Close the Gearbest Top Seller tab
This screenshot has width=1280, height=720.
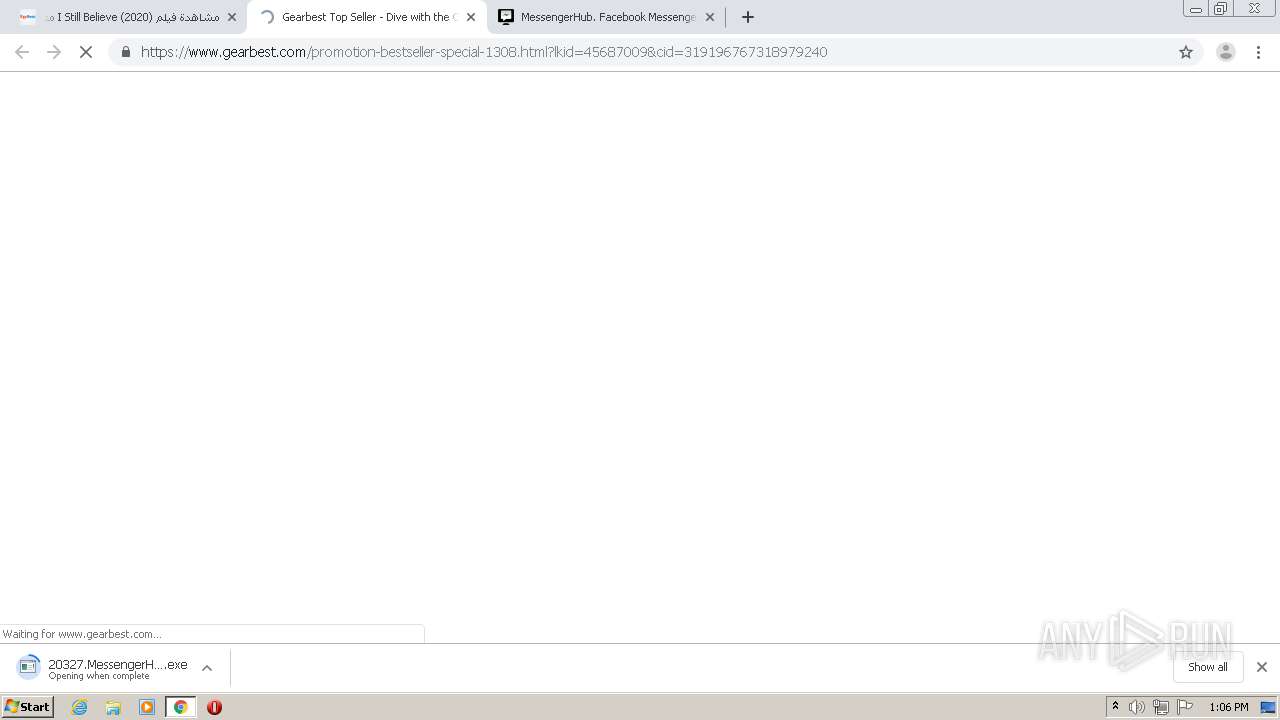(x=471, y=17)
